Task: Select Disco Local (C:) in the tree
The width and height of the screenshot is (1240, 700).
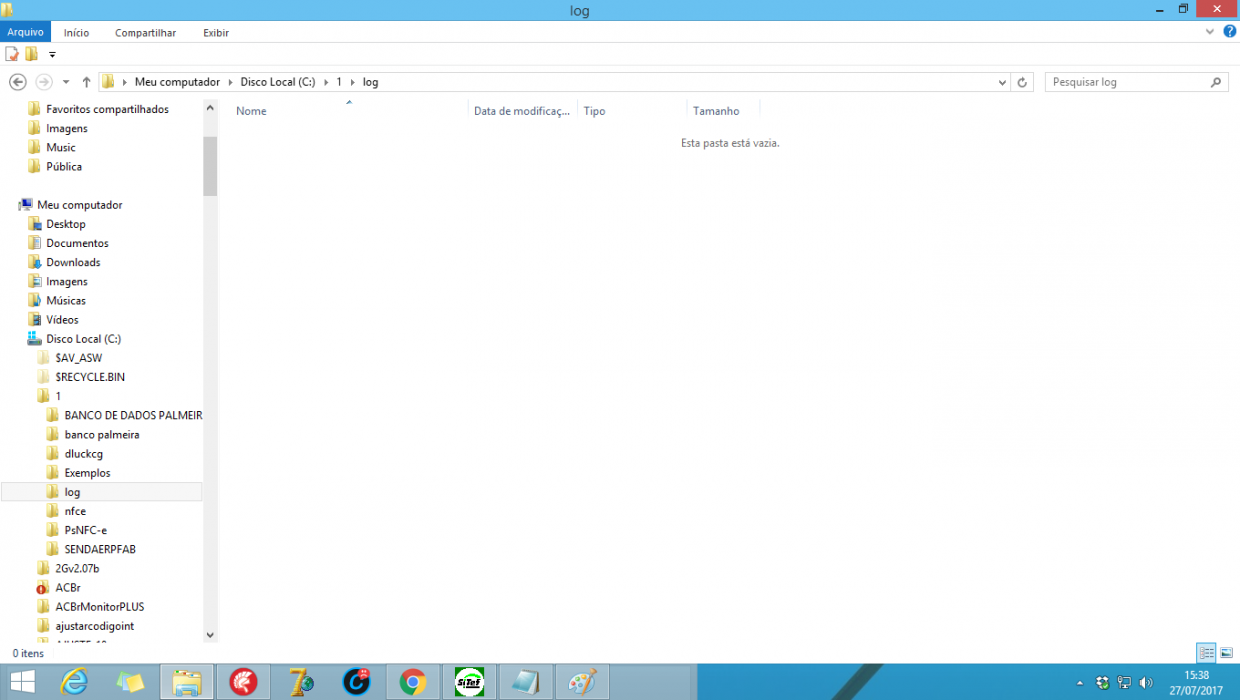Action: click(x=83, y=339)
